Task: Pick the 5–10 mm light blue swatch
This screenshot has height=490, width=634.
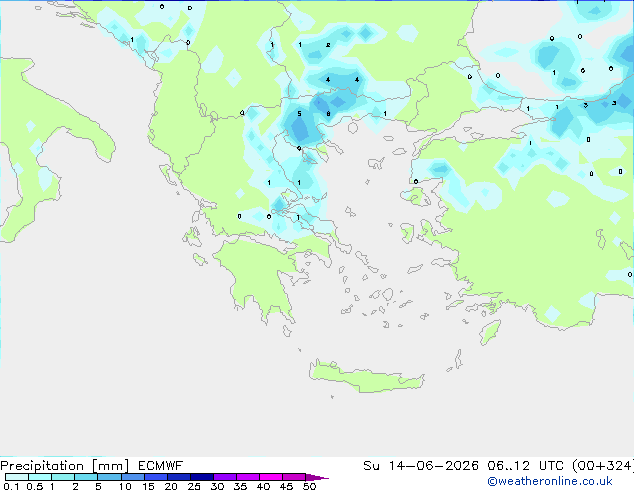Action: point(109,477)
